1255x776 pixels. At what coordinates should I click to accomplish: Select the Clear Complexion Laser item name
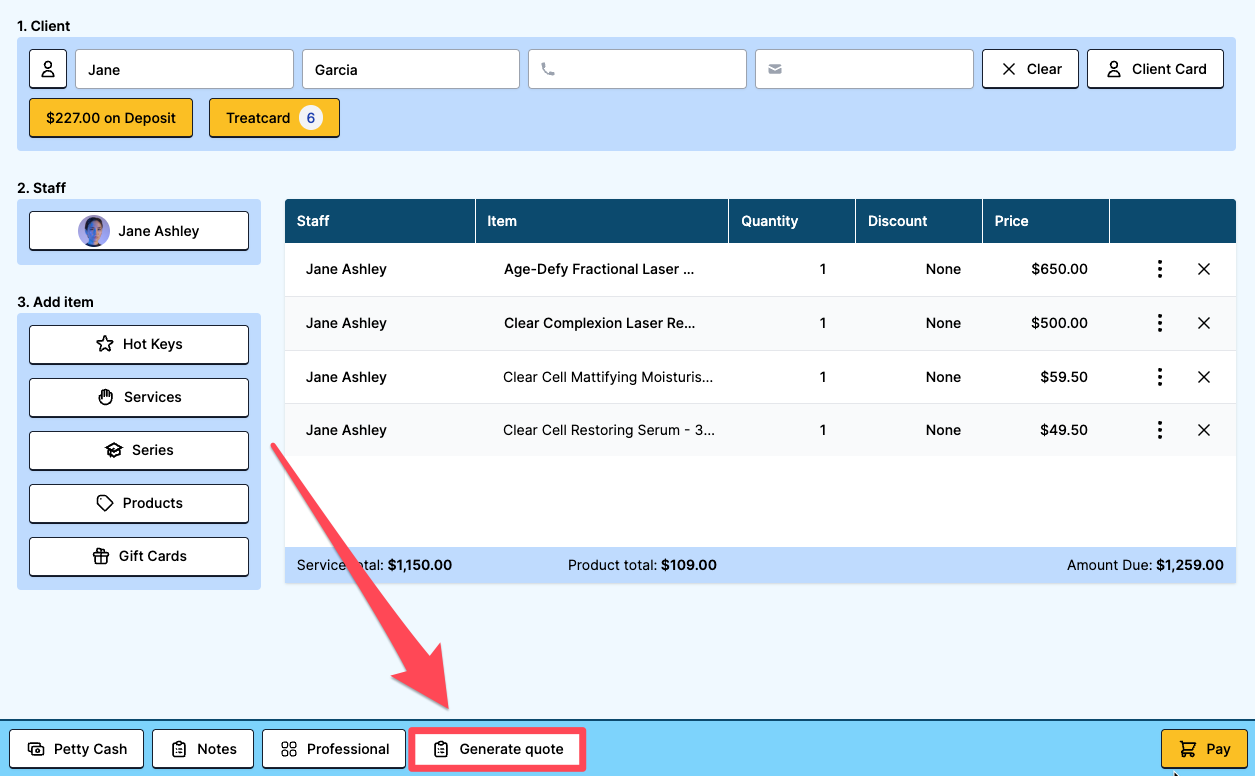coord(600,323)
